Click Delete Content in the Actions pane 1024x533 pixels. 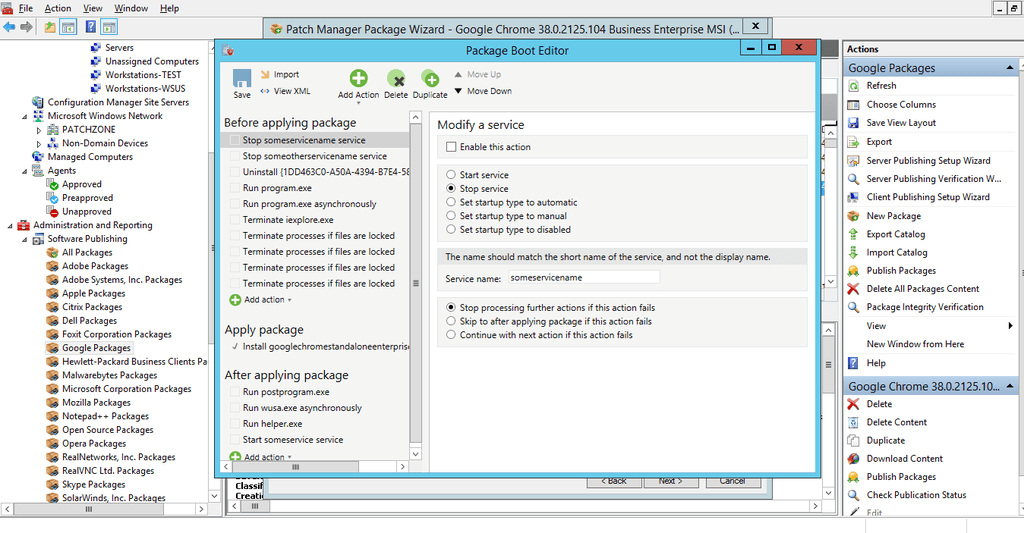click(x=896, y=422)
